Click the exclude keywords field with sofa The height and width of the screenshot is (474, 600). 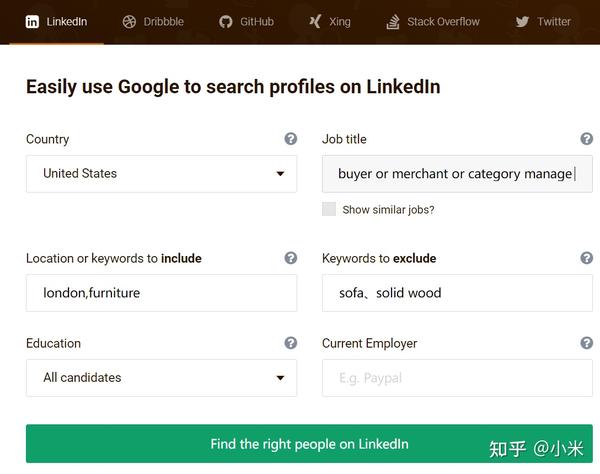coord(457,293)
